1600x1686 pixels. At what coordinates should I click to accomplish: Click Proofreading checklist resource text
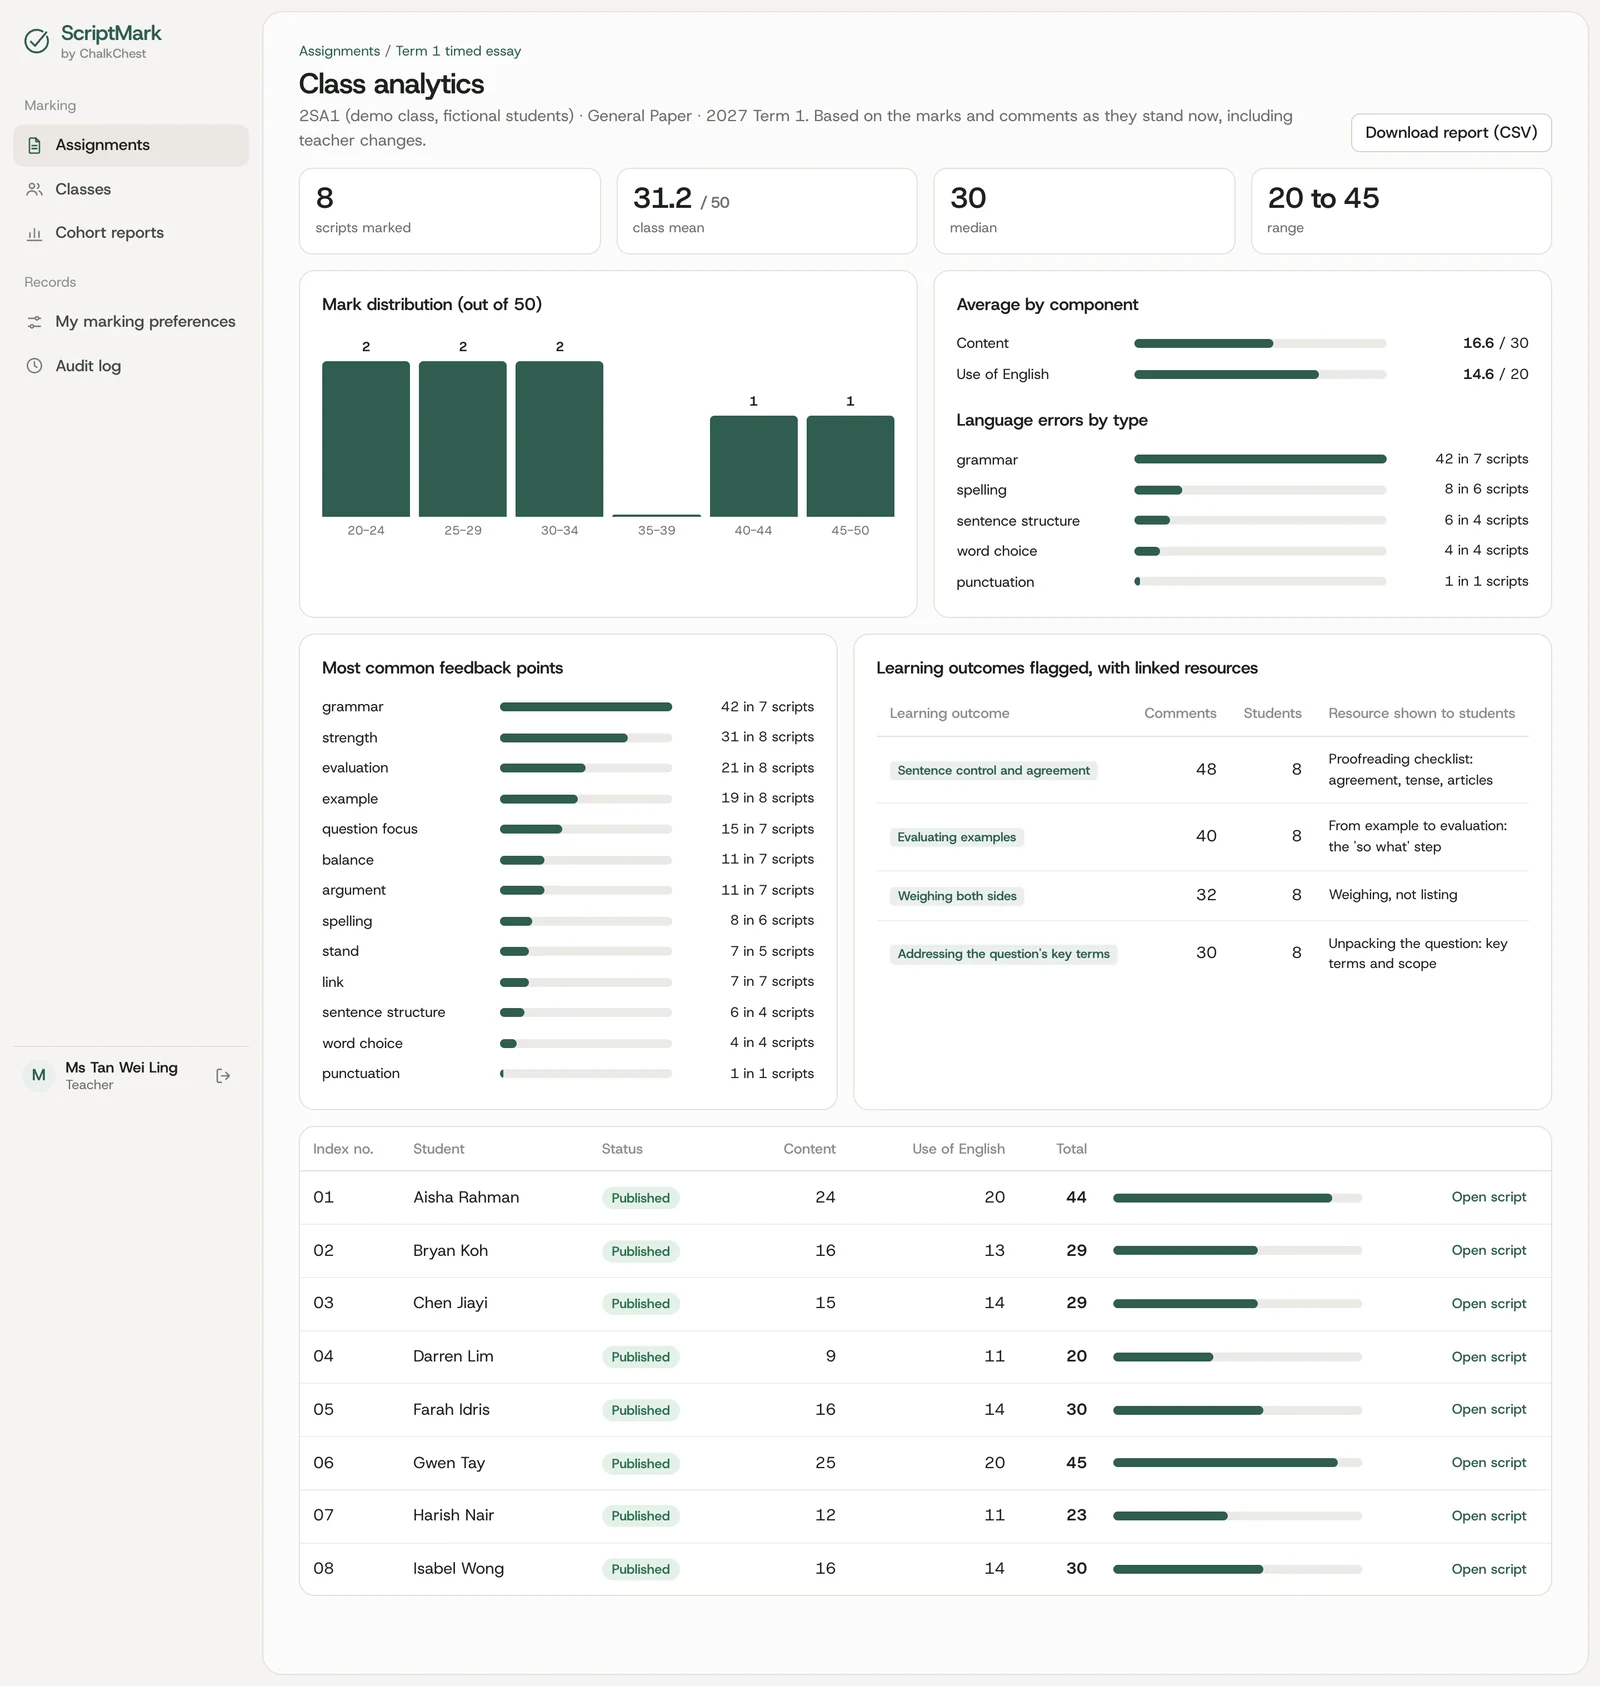(1410, 770)
